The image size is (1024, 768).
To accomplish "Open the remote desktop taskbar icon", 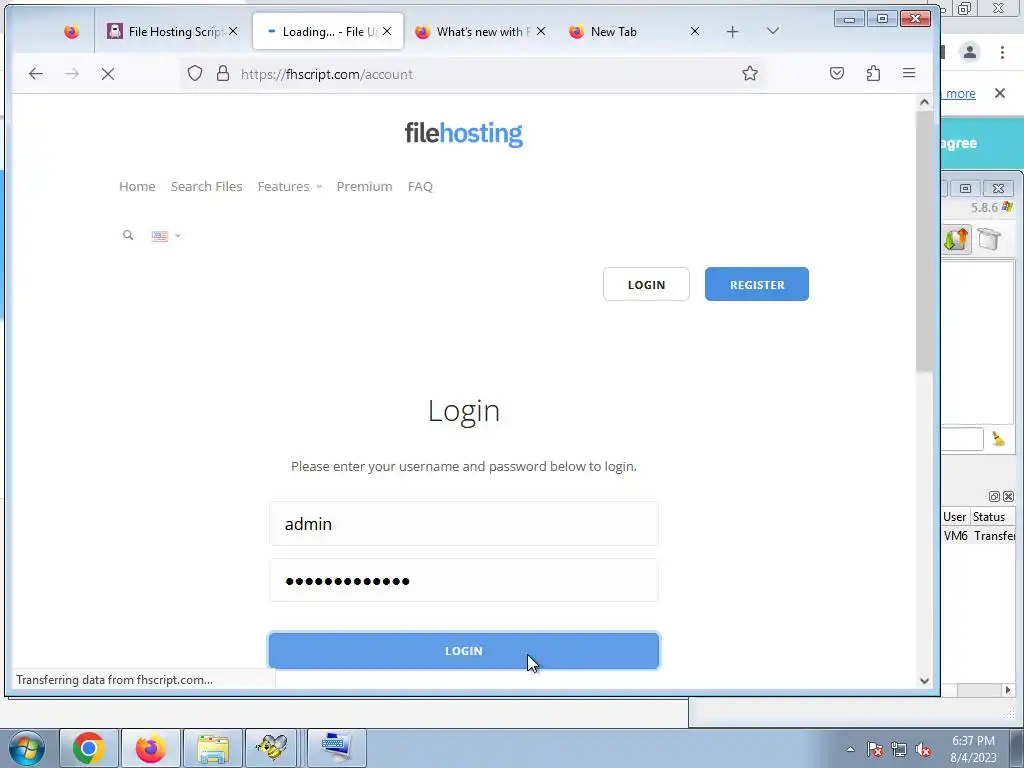I will [x=336, y=748].
